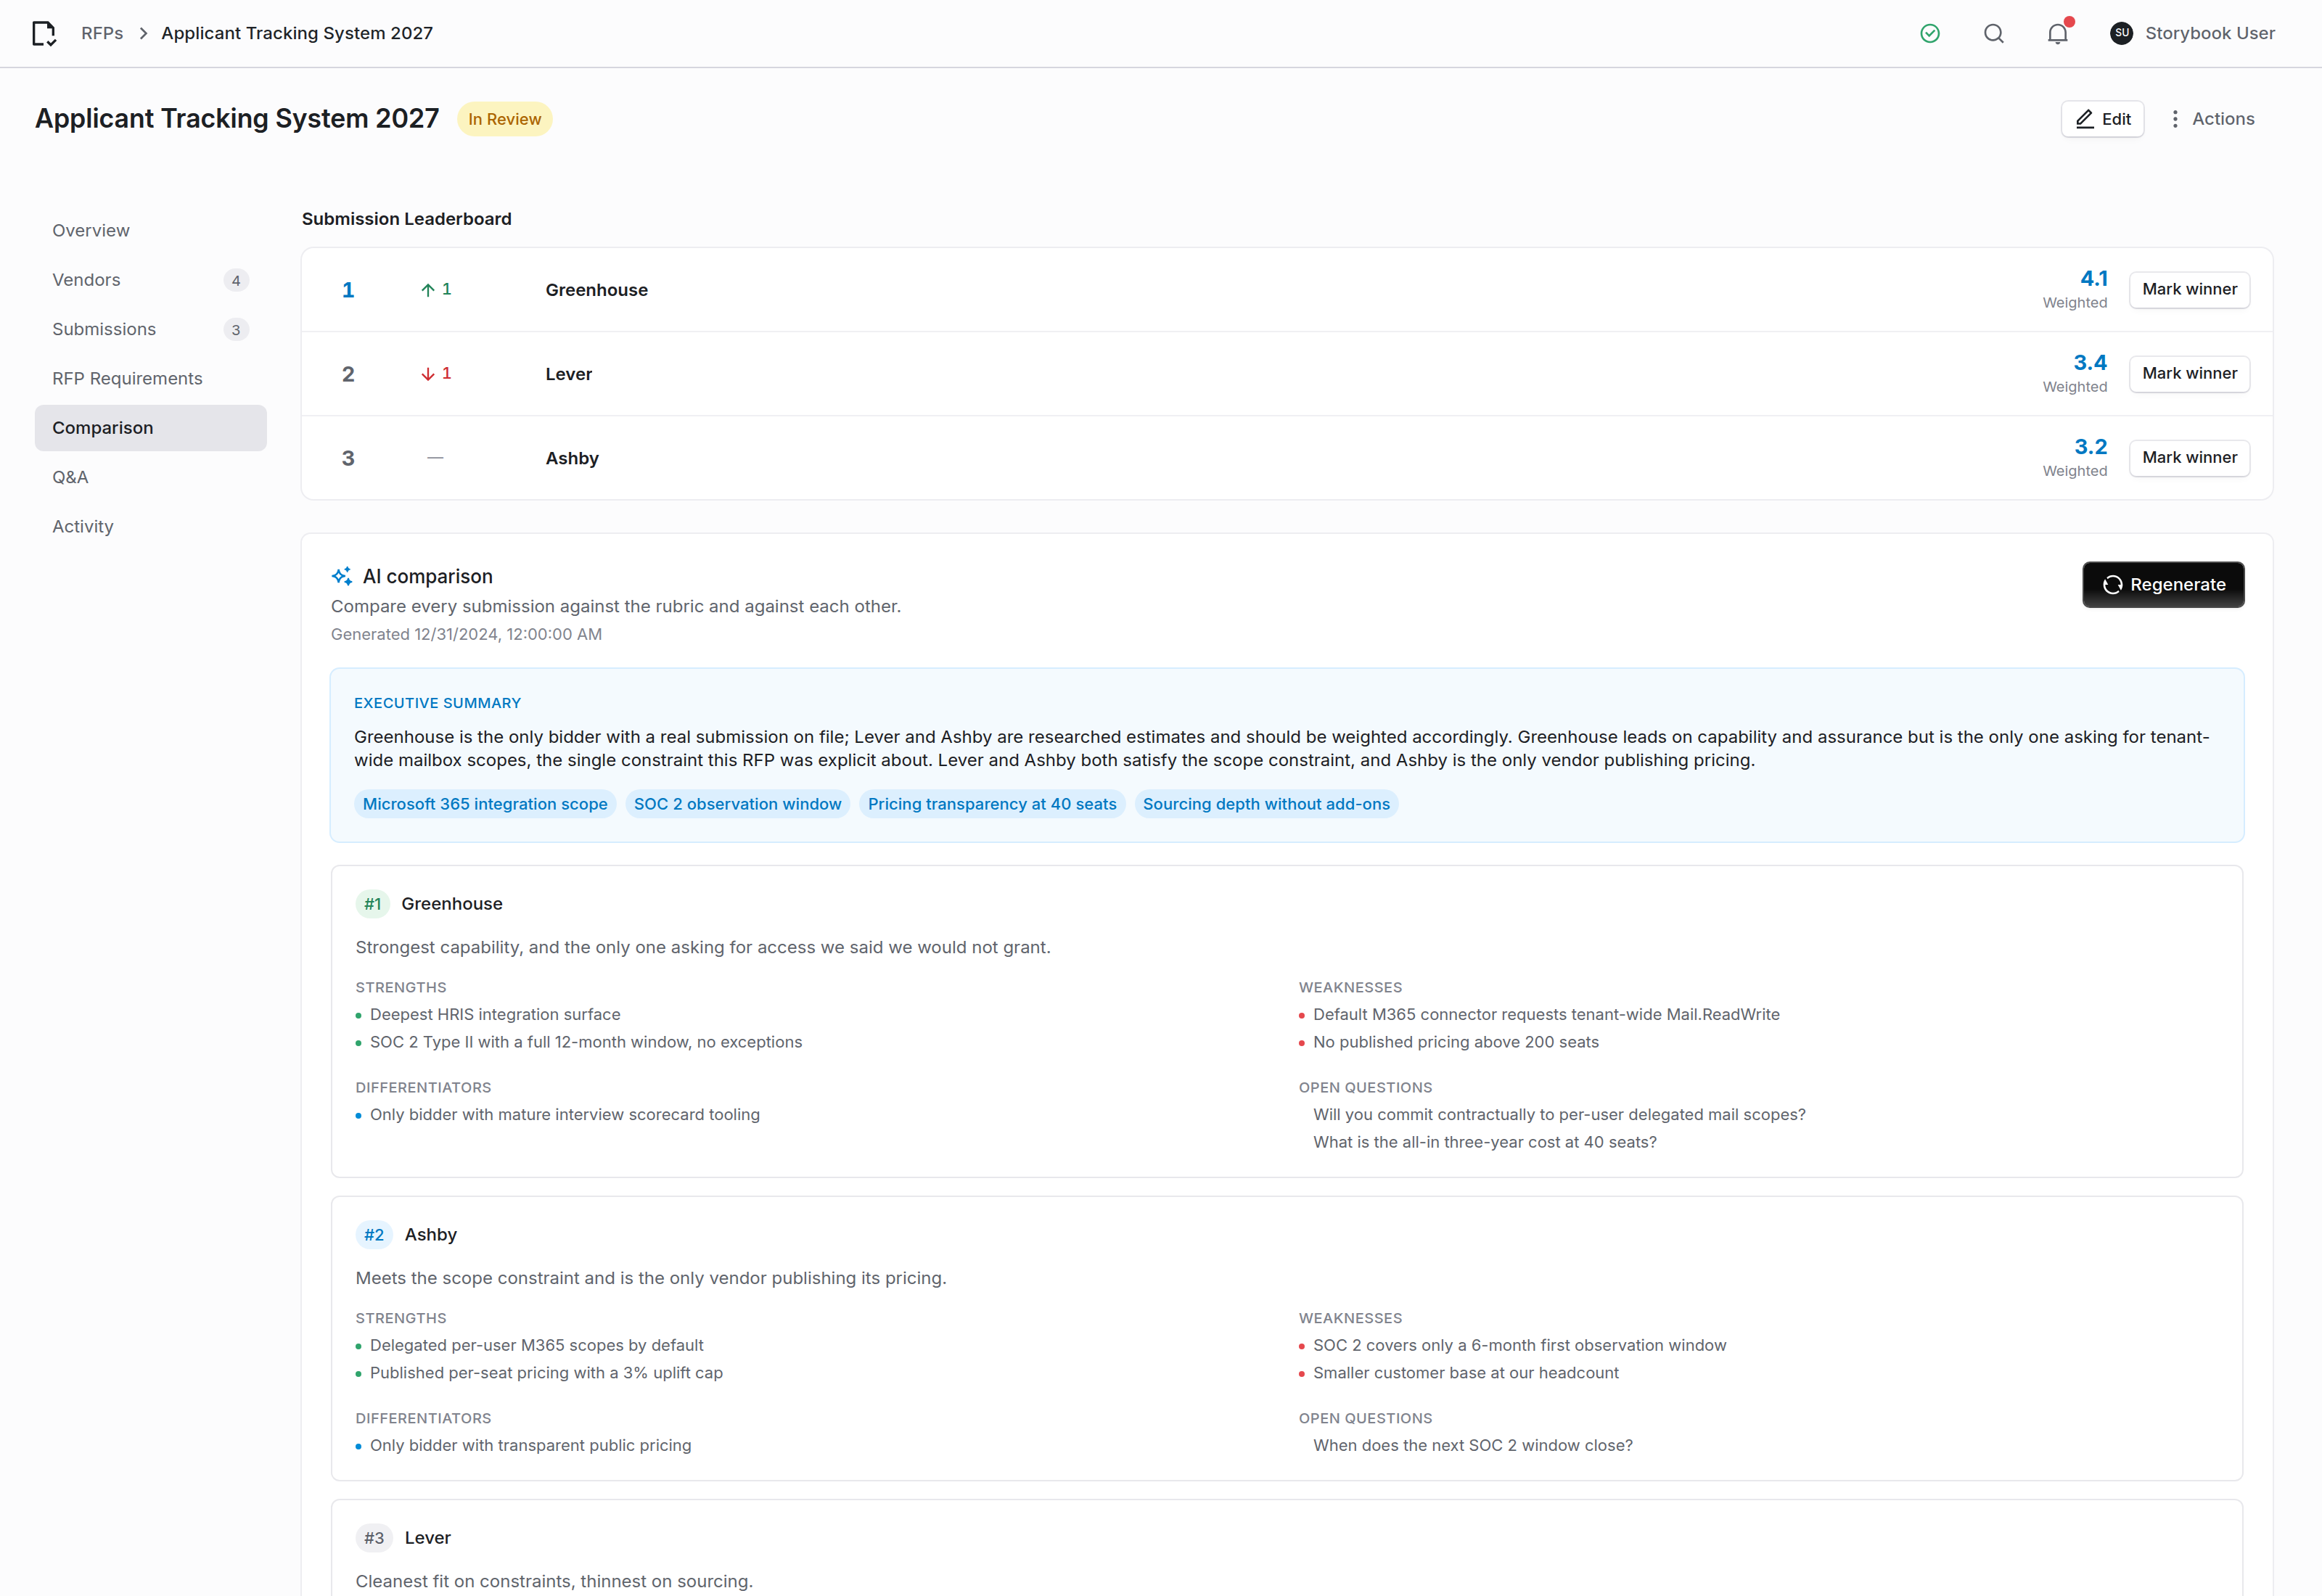This screenshot has width=2322, height=1596.
Task: Open notifications bell icon
Action: pos(2057,34)
